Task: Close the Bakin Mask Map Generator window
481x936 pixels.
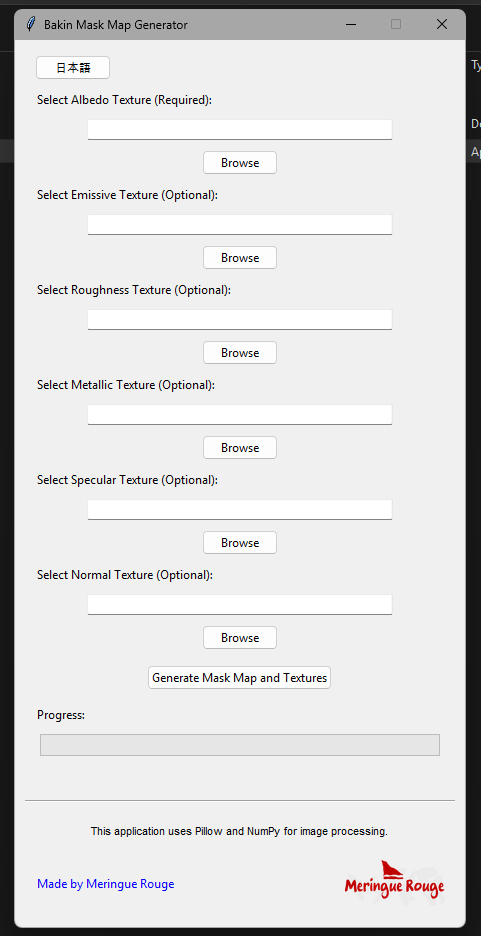Action: (x=442, y=24)
